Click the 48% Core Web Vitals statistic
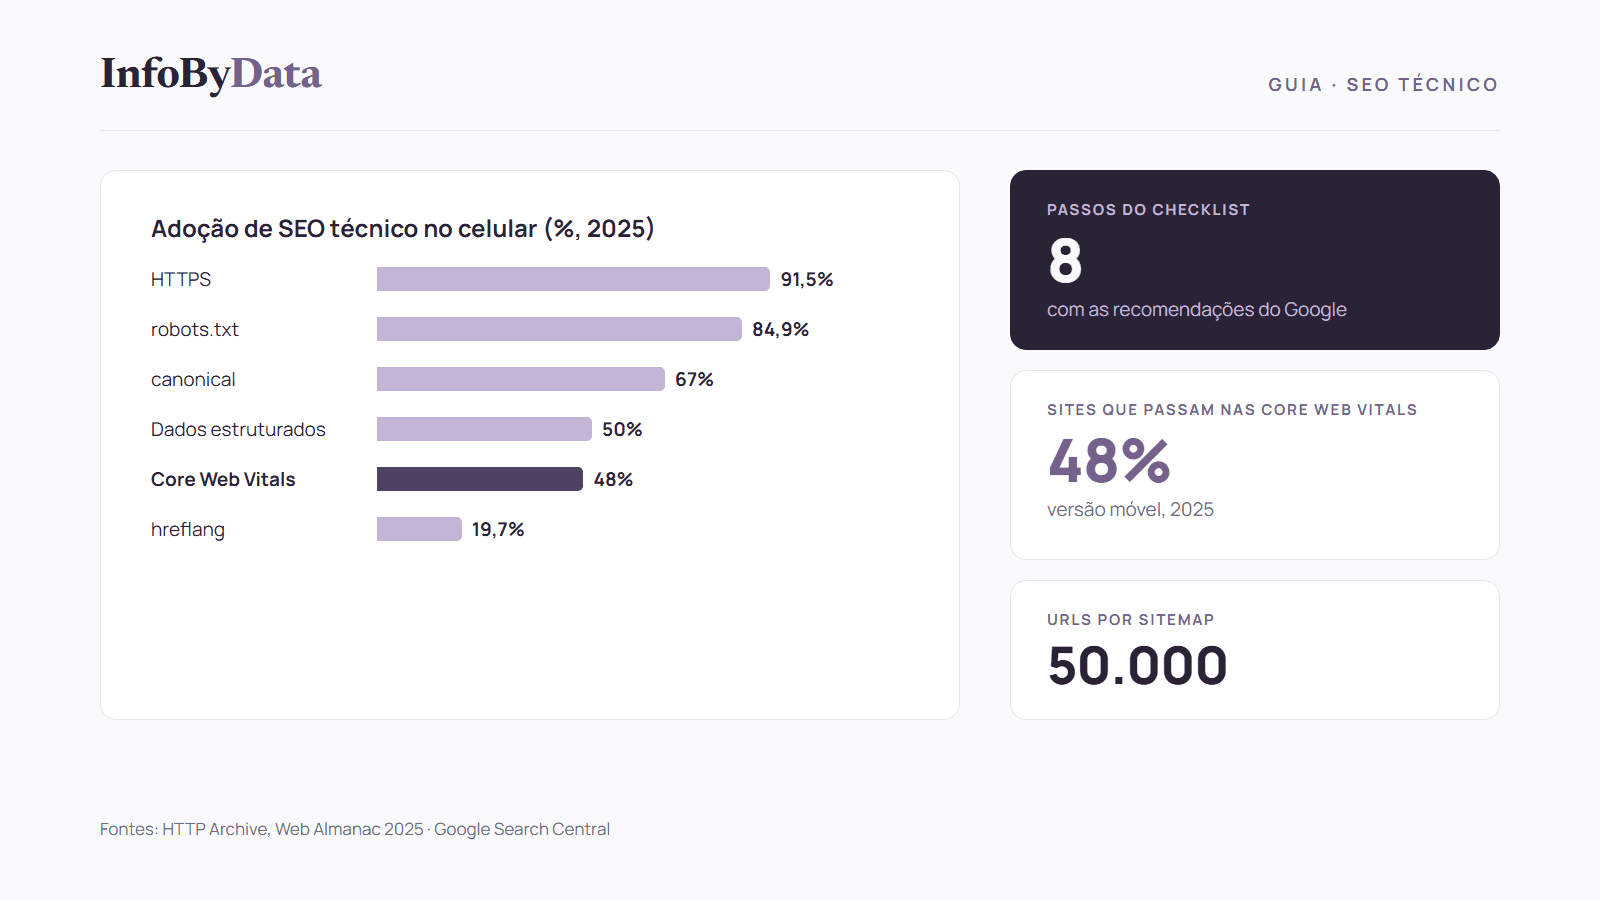 point(1109,461)
